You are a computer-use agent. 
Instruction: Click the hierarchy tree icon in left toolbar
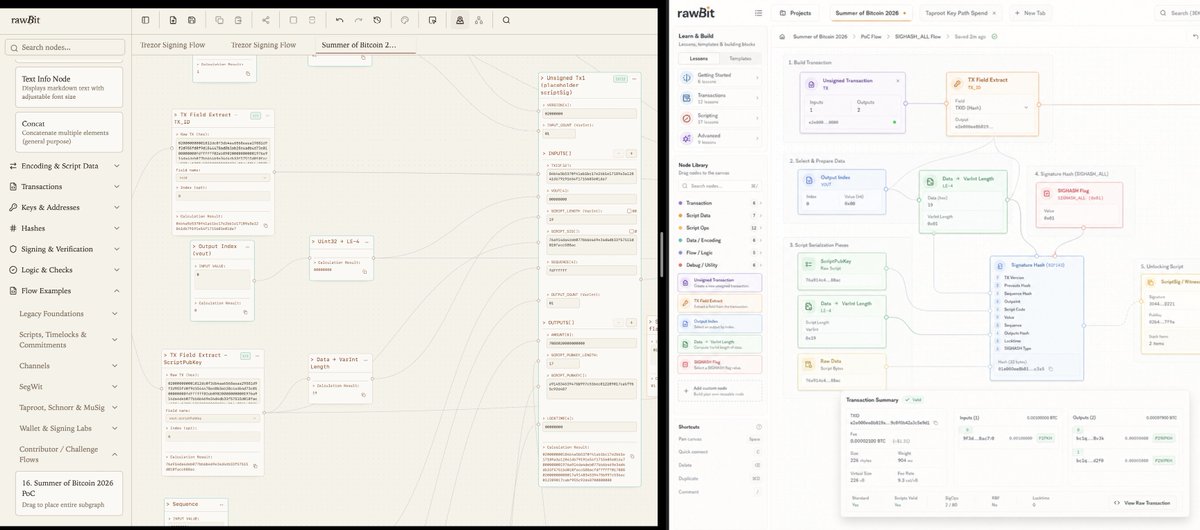coord(478,19)
